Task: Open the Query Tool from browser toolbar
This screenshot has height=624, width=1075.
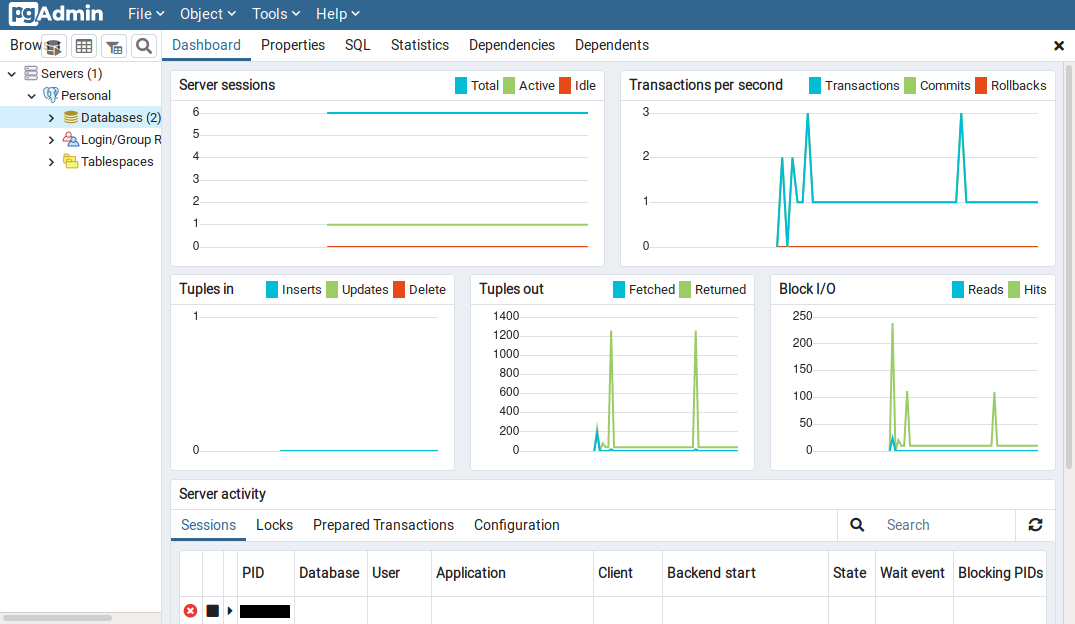Action: click(54, 46)
